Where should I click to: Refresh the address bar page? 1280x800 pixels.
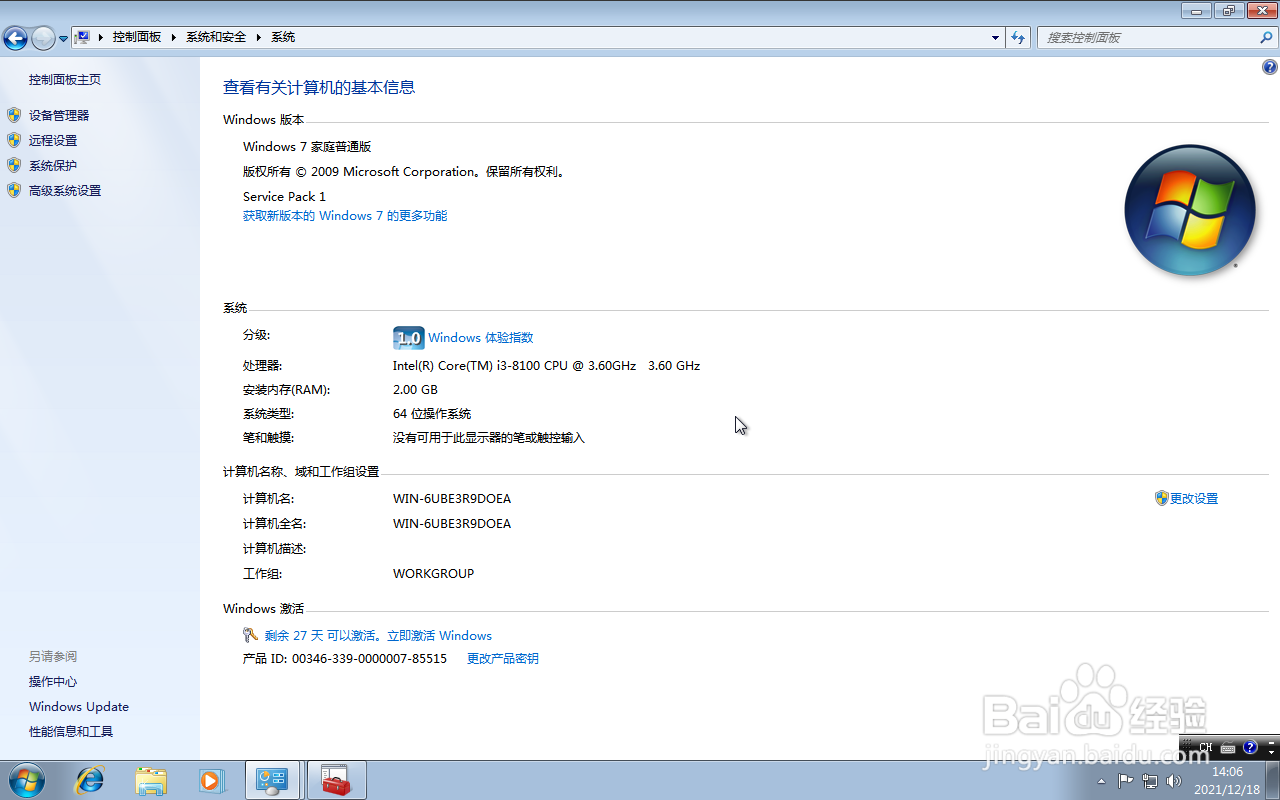point(1018,37)
